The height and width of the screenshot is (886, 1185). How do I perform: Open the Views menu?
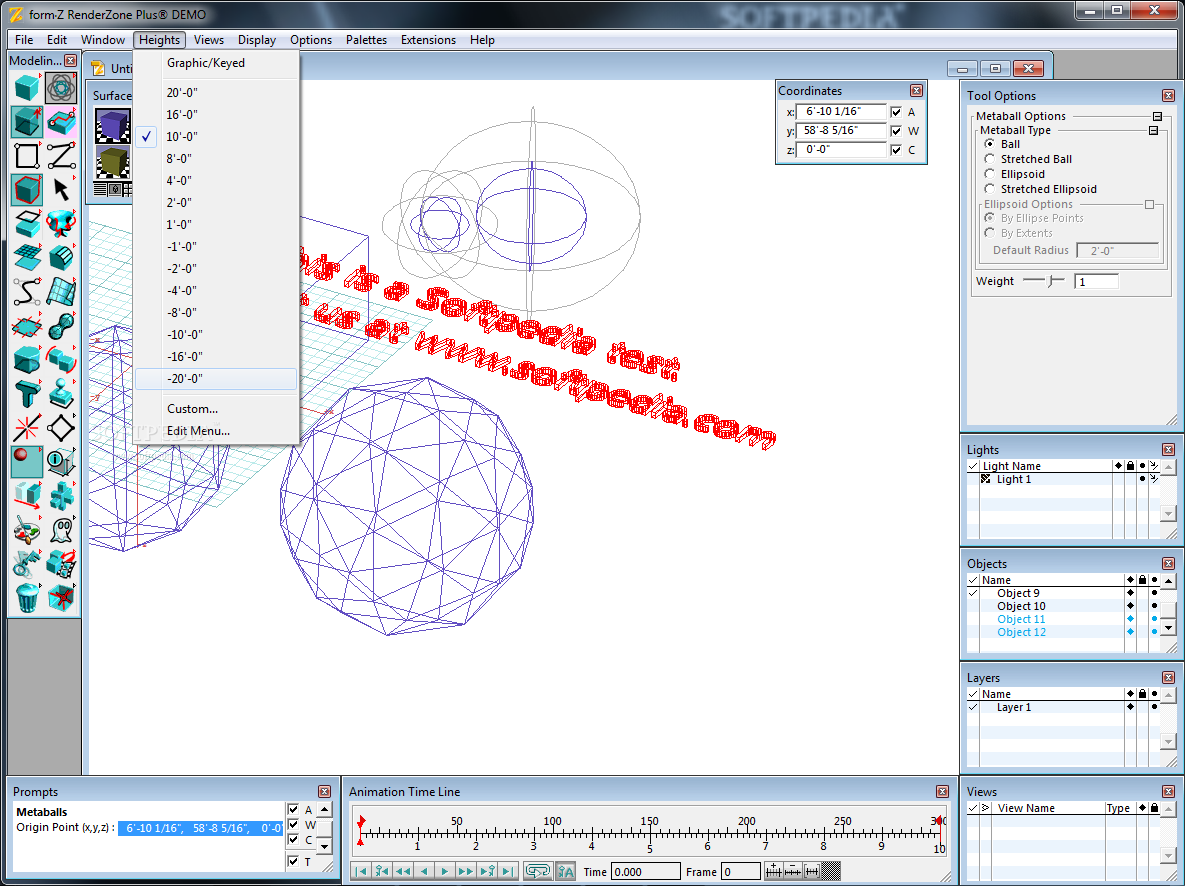[x=209, y=40]
